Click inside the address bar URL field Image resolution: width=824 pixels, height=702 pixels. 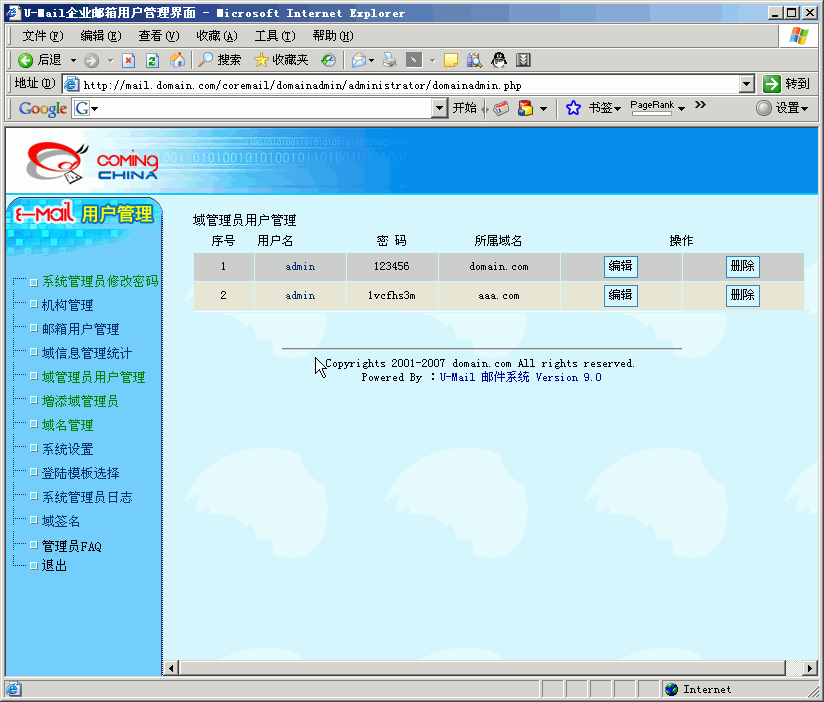pyautogui.click(x=400, y=85)
